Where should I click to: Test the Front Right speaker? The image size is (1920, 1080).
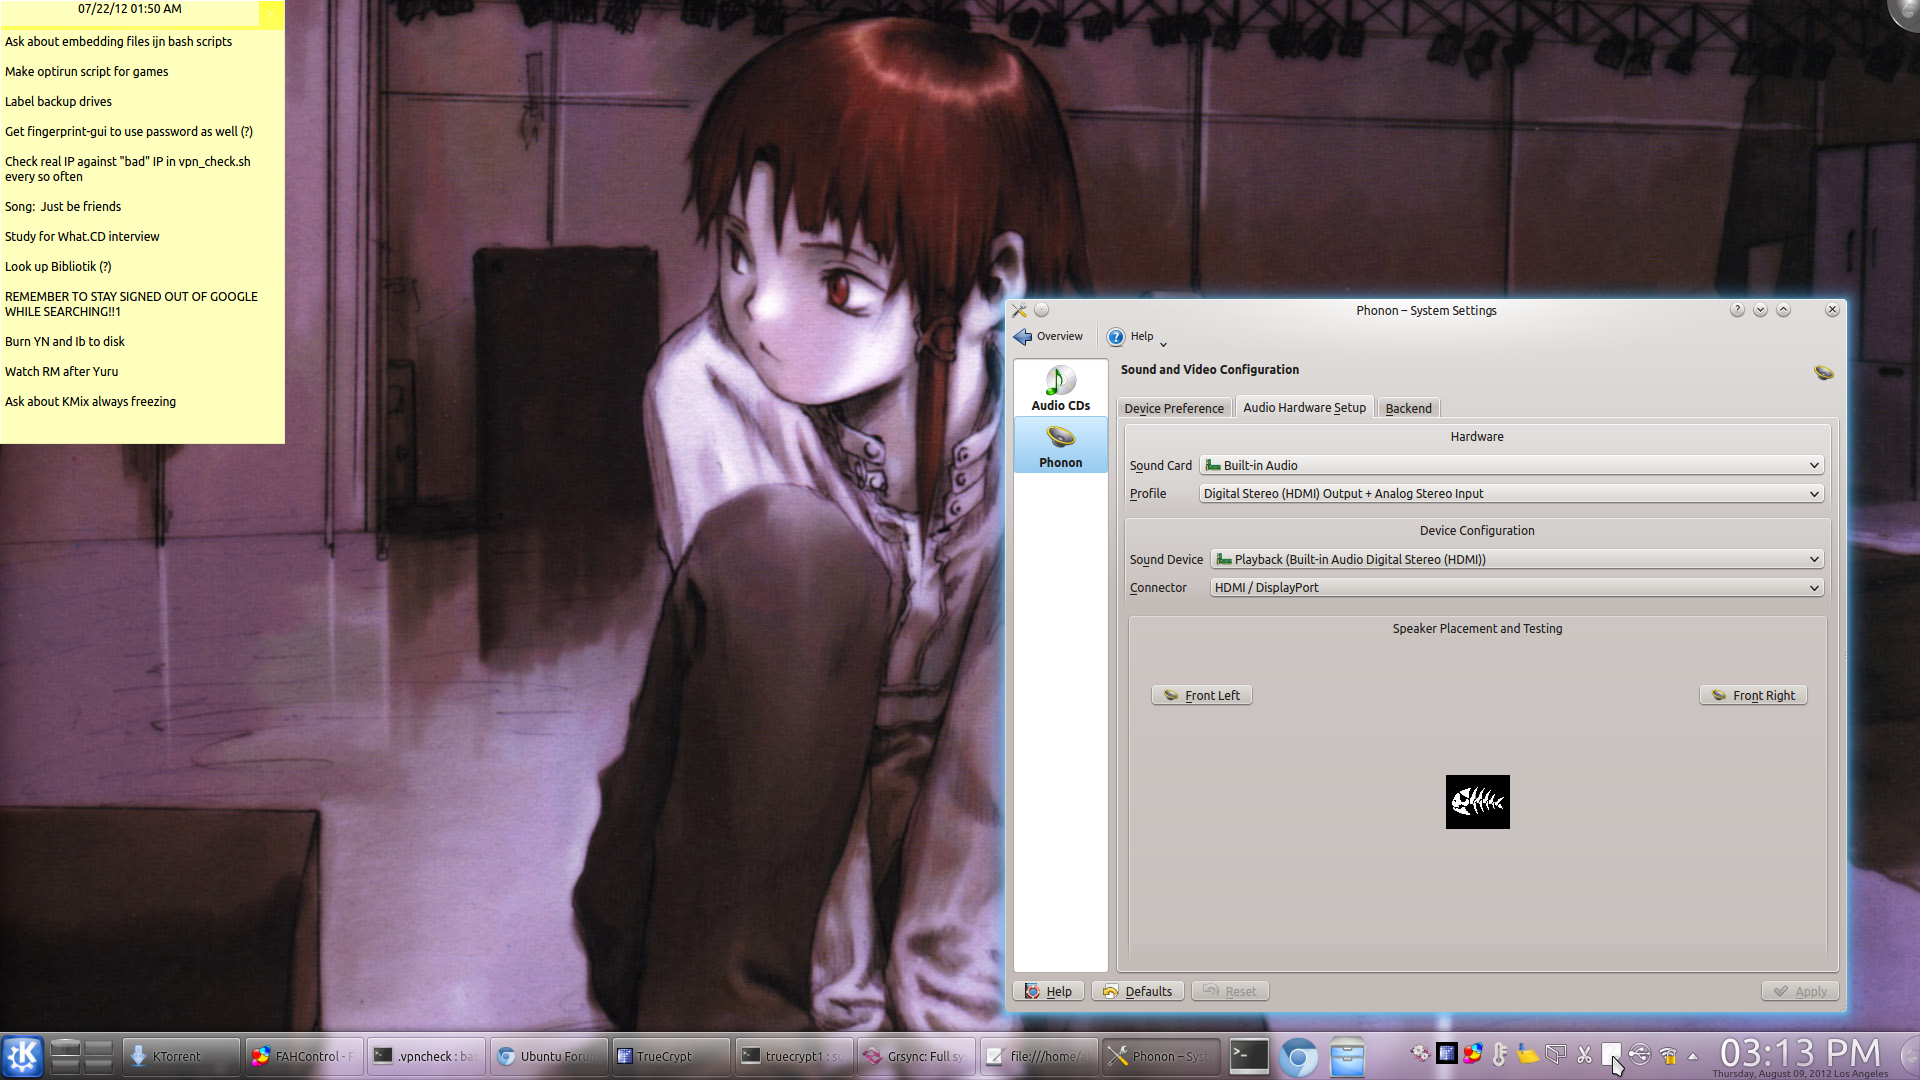[x=1753, y=695]
